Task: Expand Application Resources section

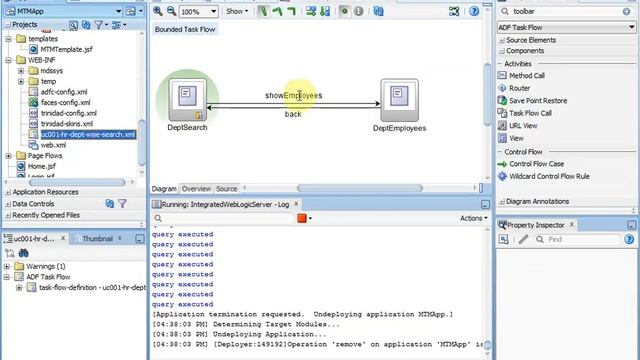Action: pyautogui.click(x=8, y=192)
